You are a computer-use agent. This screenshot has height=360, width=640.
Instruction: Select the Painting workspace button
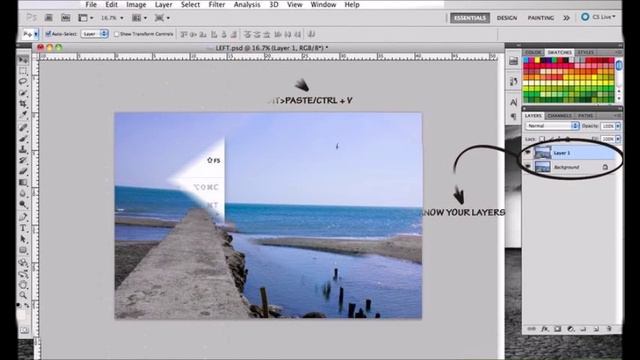540,18
